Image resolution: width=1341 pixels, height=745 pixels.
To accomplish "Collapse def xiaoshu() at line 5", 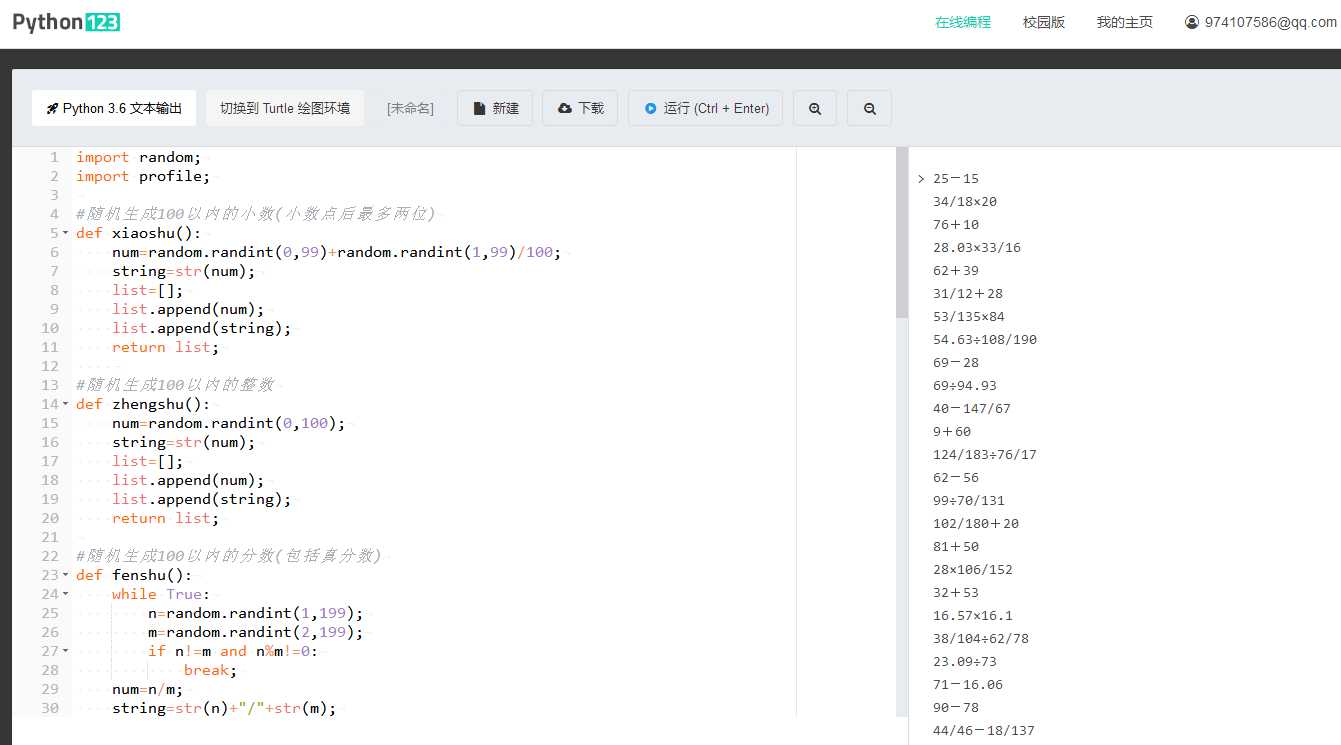I will (x=65, y=233).
